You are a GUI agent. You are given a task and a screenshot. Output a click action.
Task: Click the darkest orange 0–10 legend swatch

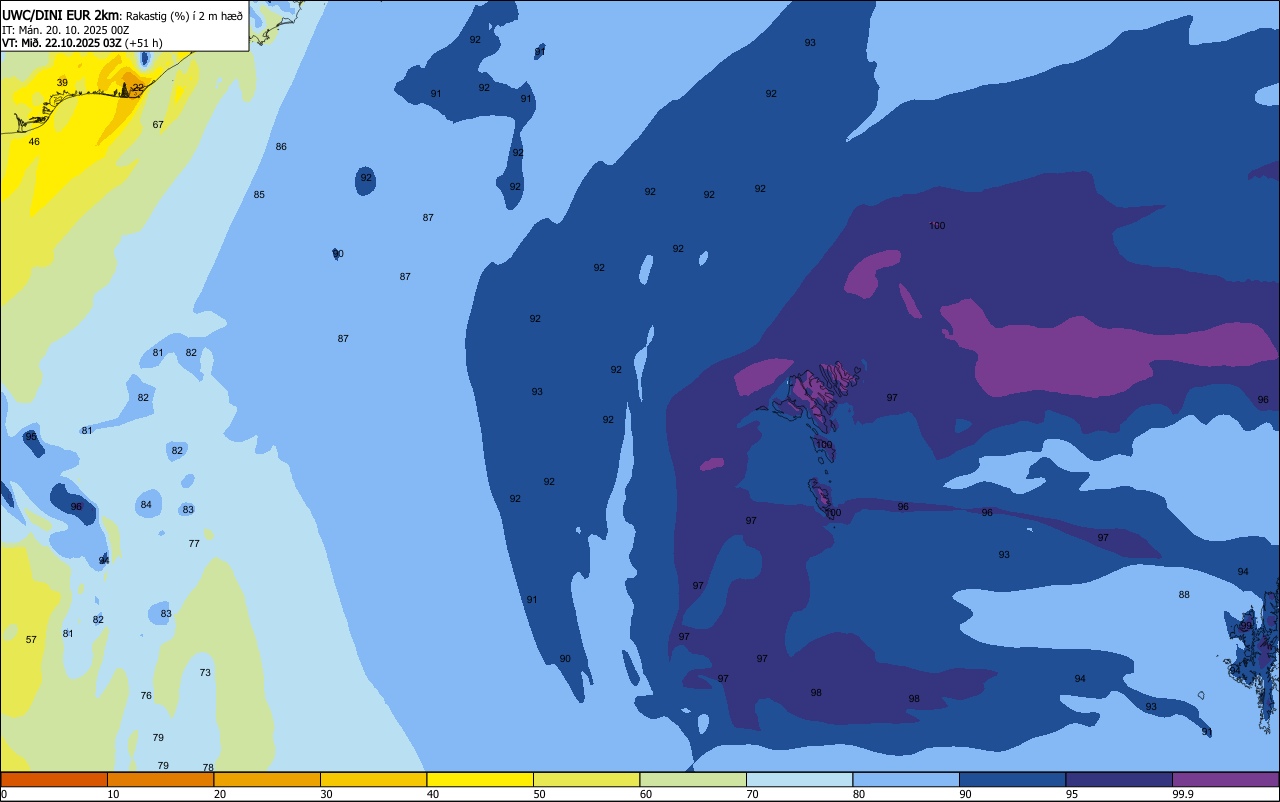coord(54,779)
